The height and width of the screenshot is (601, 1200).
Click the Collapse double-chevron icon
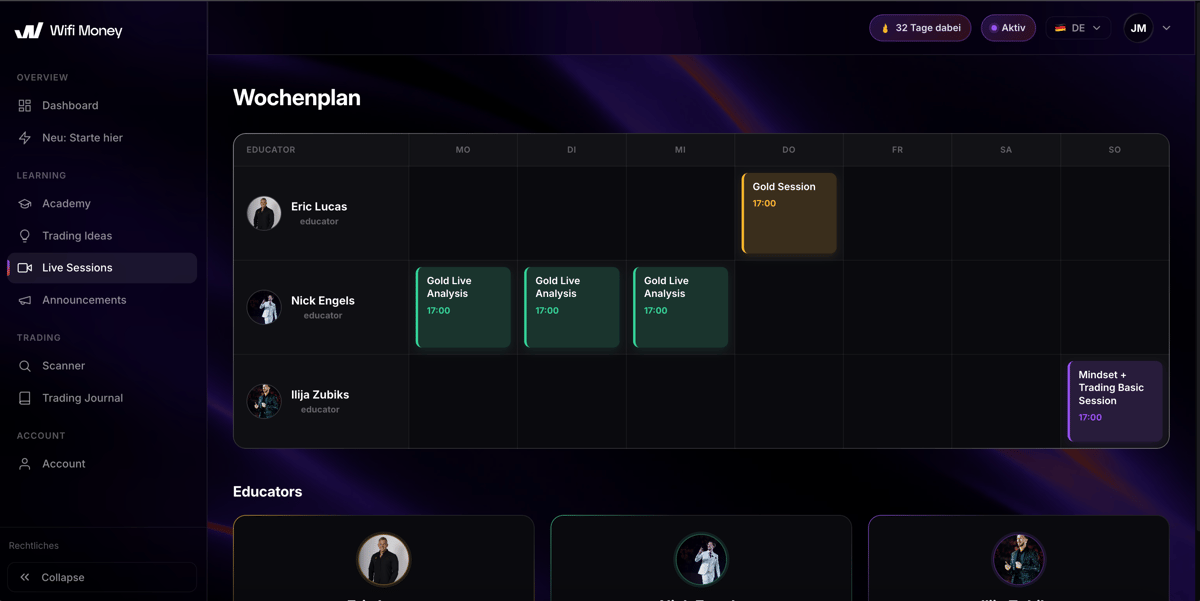(x=25, y=578)
